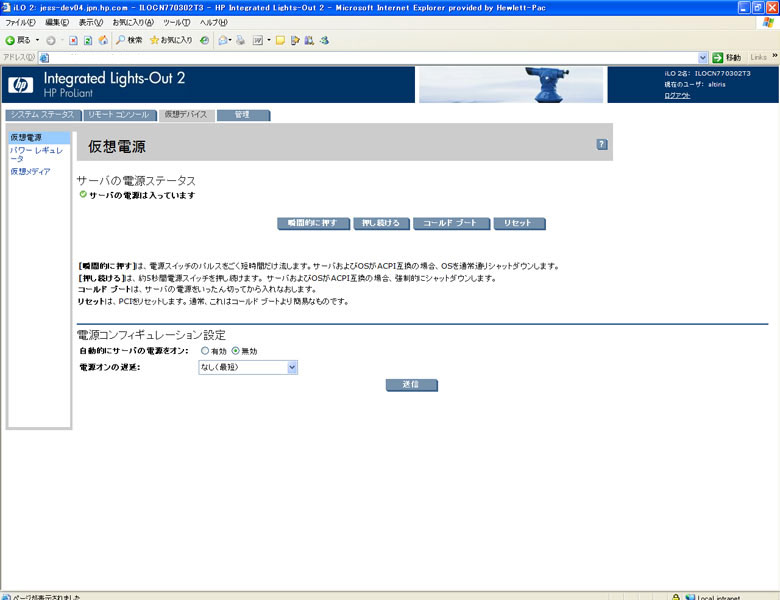Open Back button history dropdown arrow
Image resolution: width=780 pixels, height=600 pixels.
point(37,40)
